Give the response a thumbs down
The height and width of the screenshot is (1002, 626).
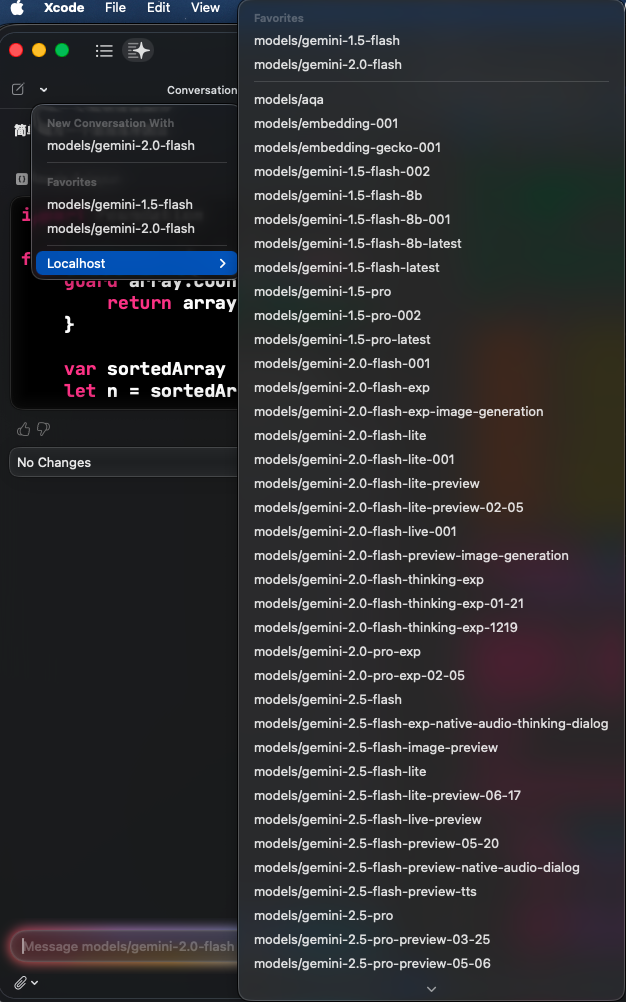pos(42,428)
